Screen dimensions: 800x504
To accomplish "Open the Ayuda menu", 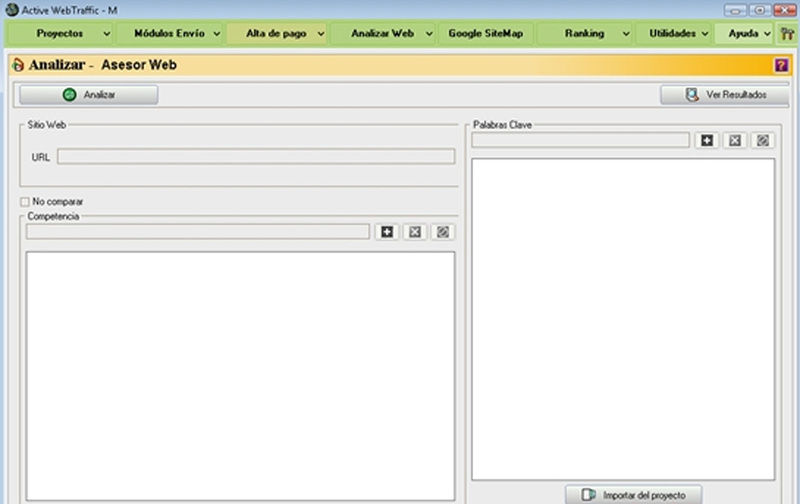I will (744, 34).
